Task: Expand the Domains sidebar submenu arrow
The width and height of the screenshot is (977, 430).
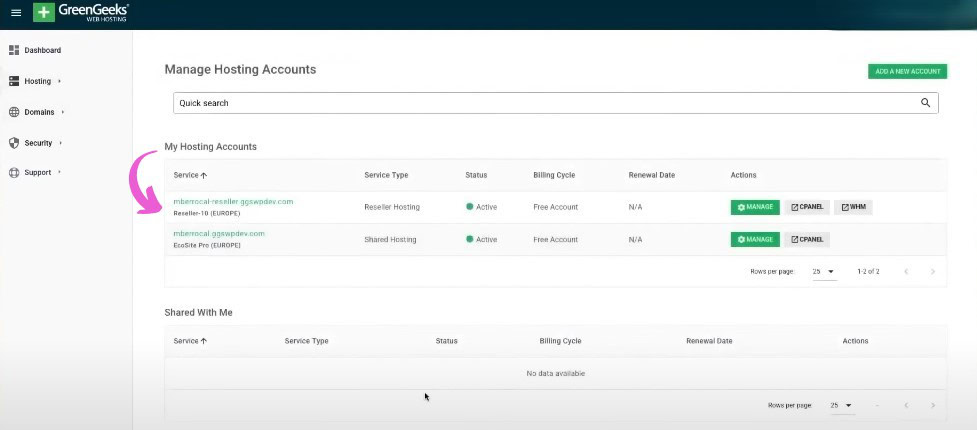Action: coord(63,112)
